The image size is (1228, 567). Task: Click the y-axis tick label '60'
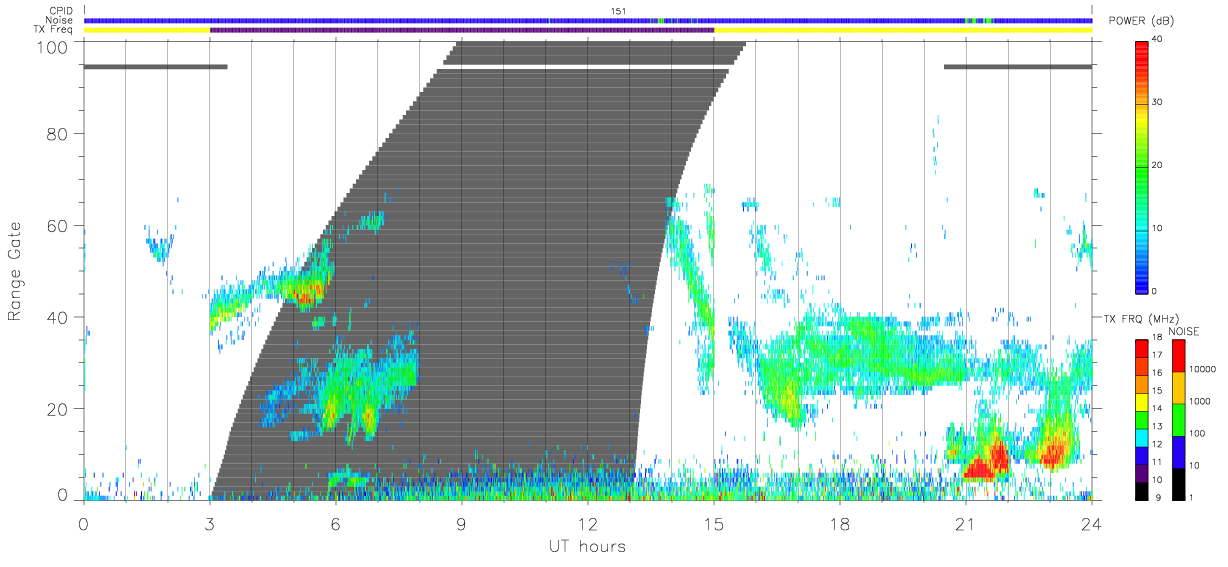tap(58, 226)
